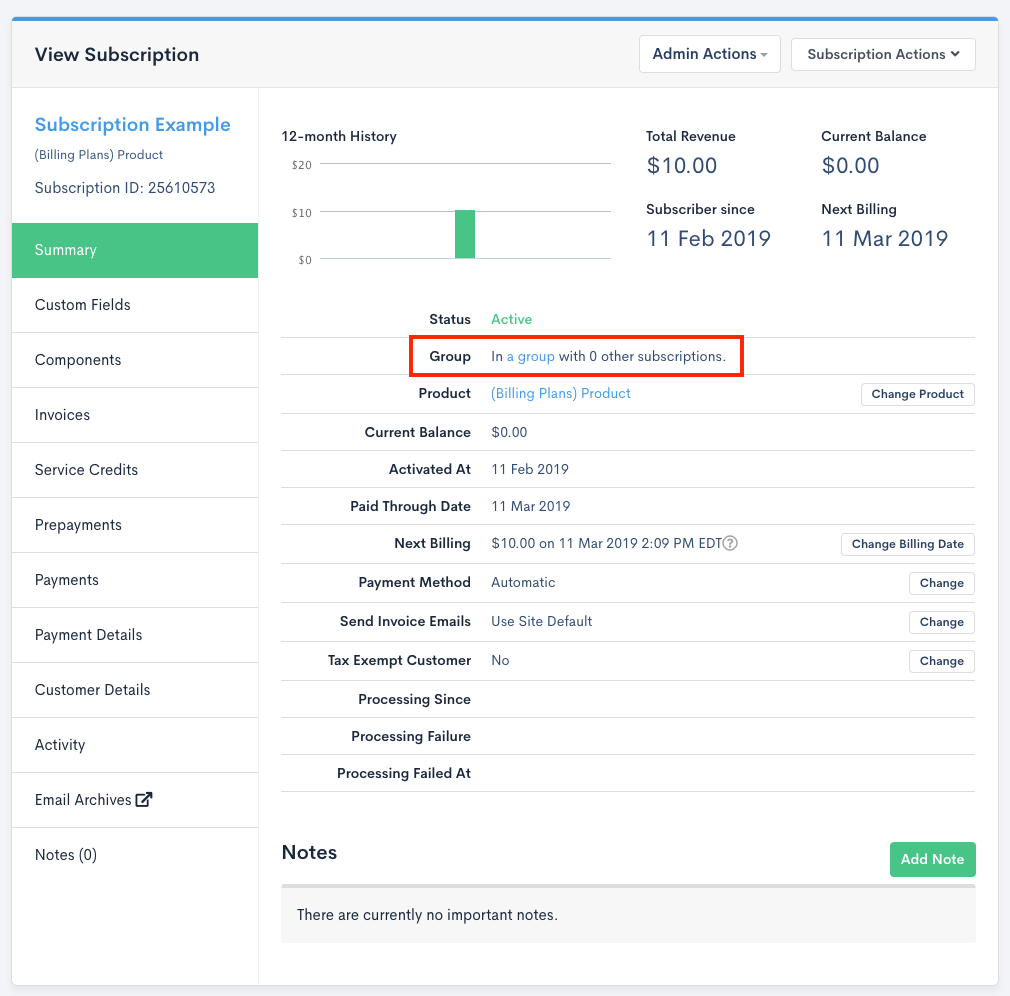The width and height of the screenshot is (1010, 996).
Task: View the Invoices section
Action: (62, 415)
